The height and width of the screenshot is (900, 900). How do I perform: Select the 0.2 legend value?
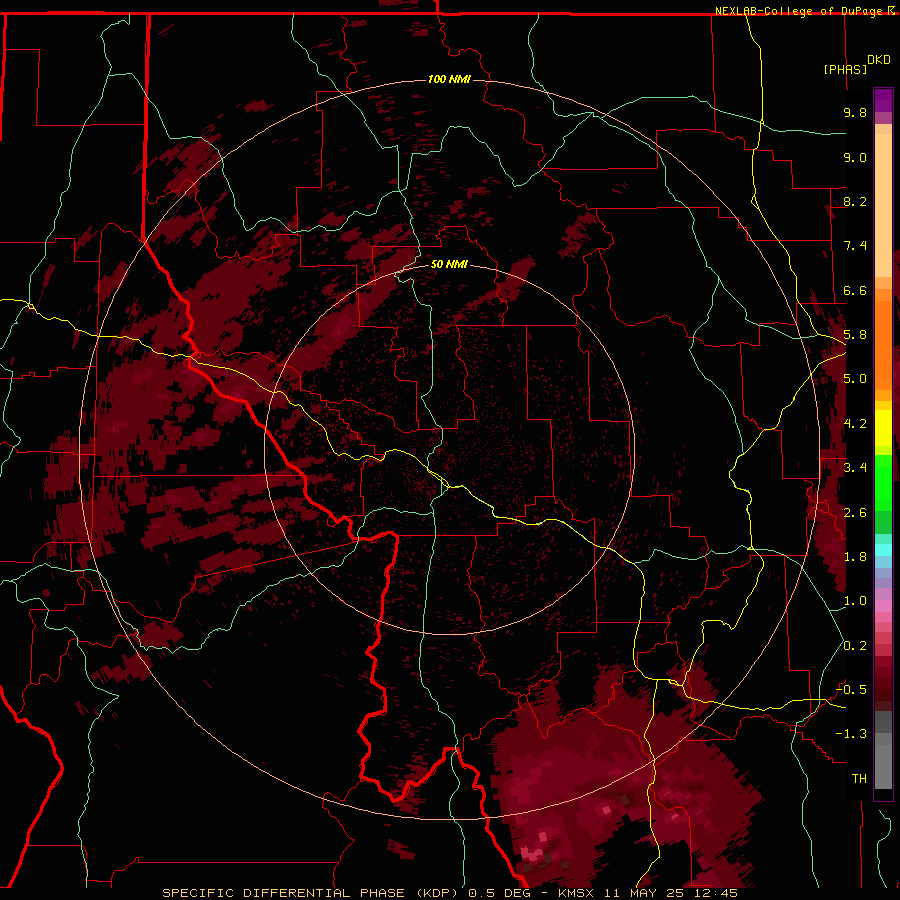(x=855, y=646)
